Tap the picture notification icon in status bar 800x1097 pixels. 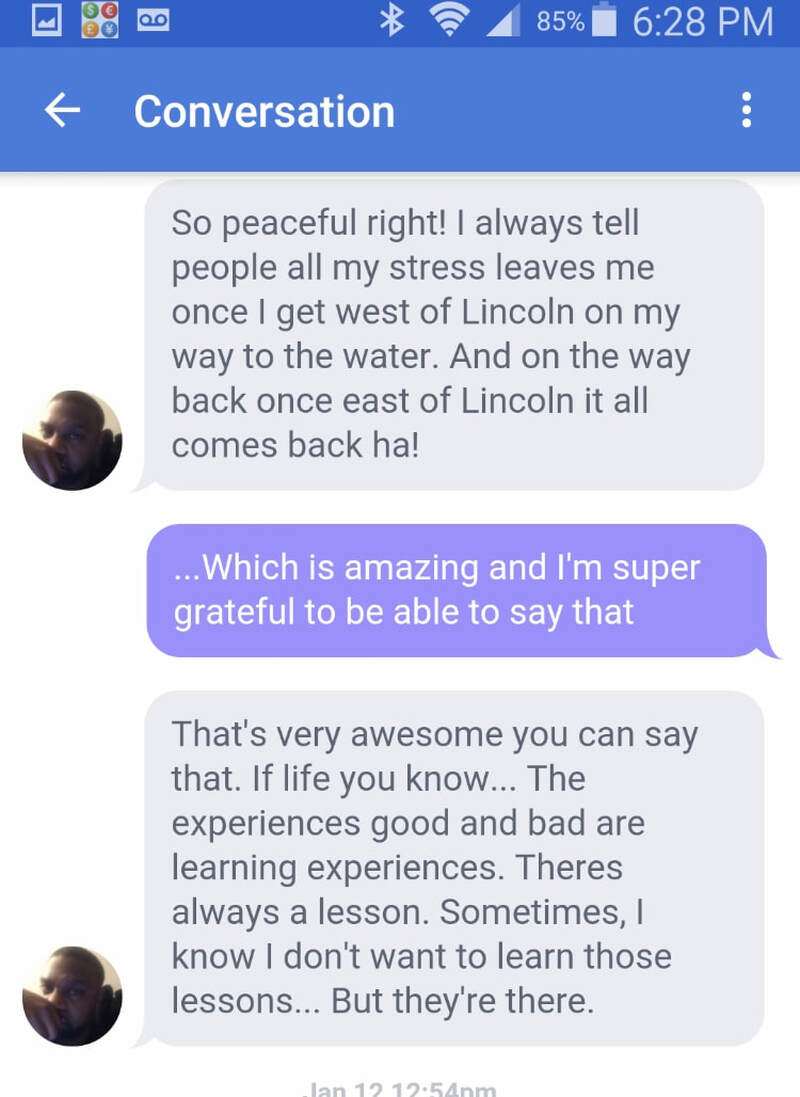(x=45, y=22)
